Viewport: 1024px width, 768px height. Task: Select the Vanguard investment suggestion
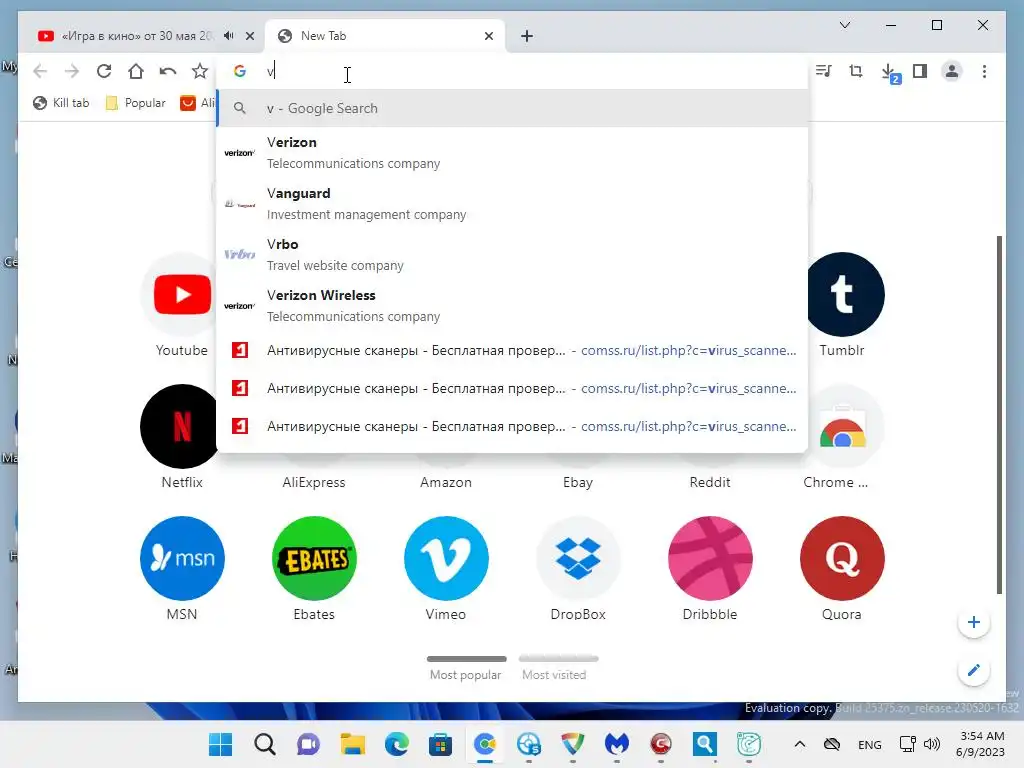[513, 204]
